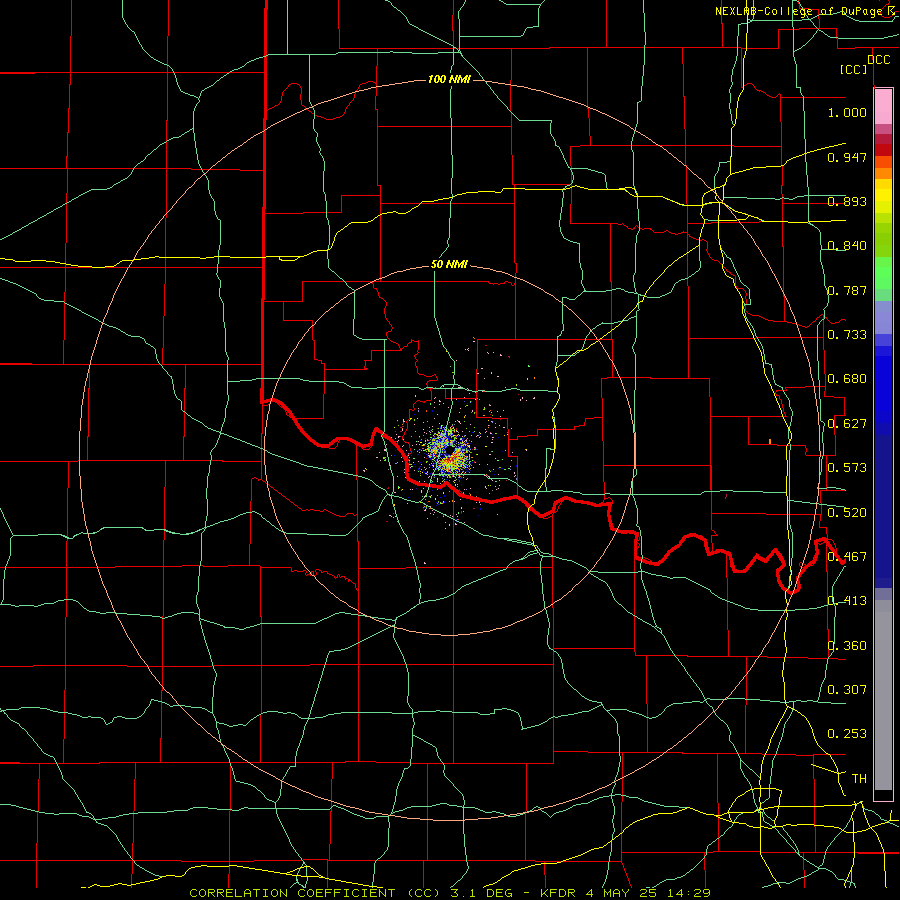Select the pink color band near 1.000

click(x=883, y=107)
